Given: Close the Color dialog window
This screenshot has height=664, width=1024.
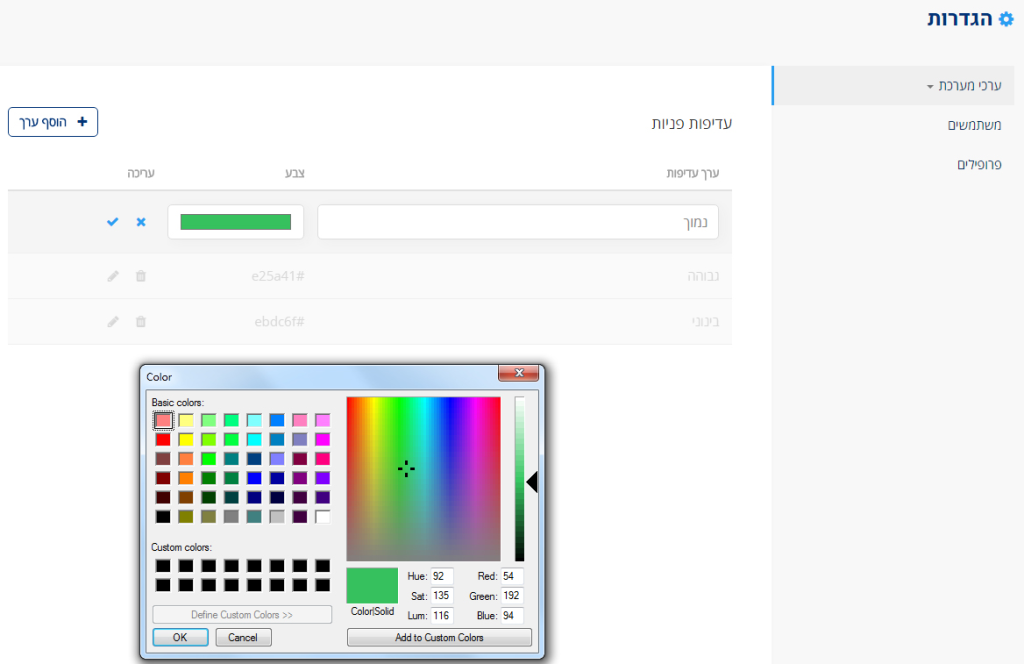Looking at the screenshot, I should (x=519, y=373).
